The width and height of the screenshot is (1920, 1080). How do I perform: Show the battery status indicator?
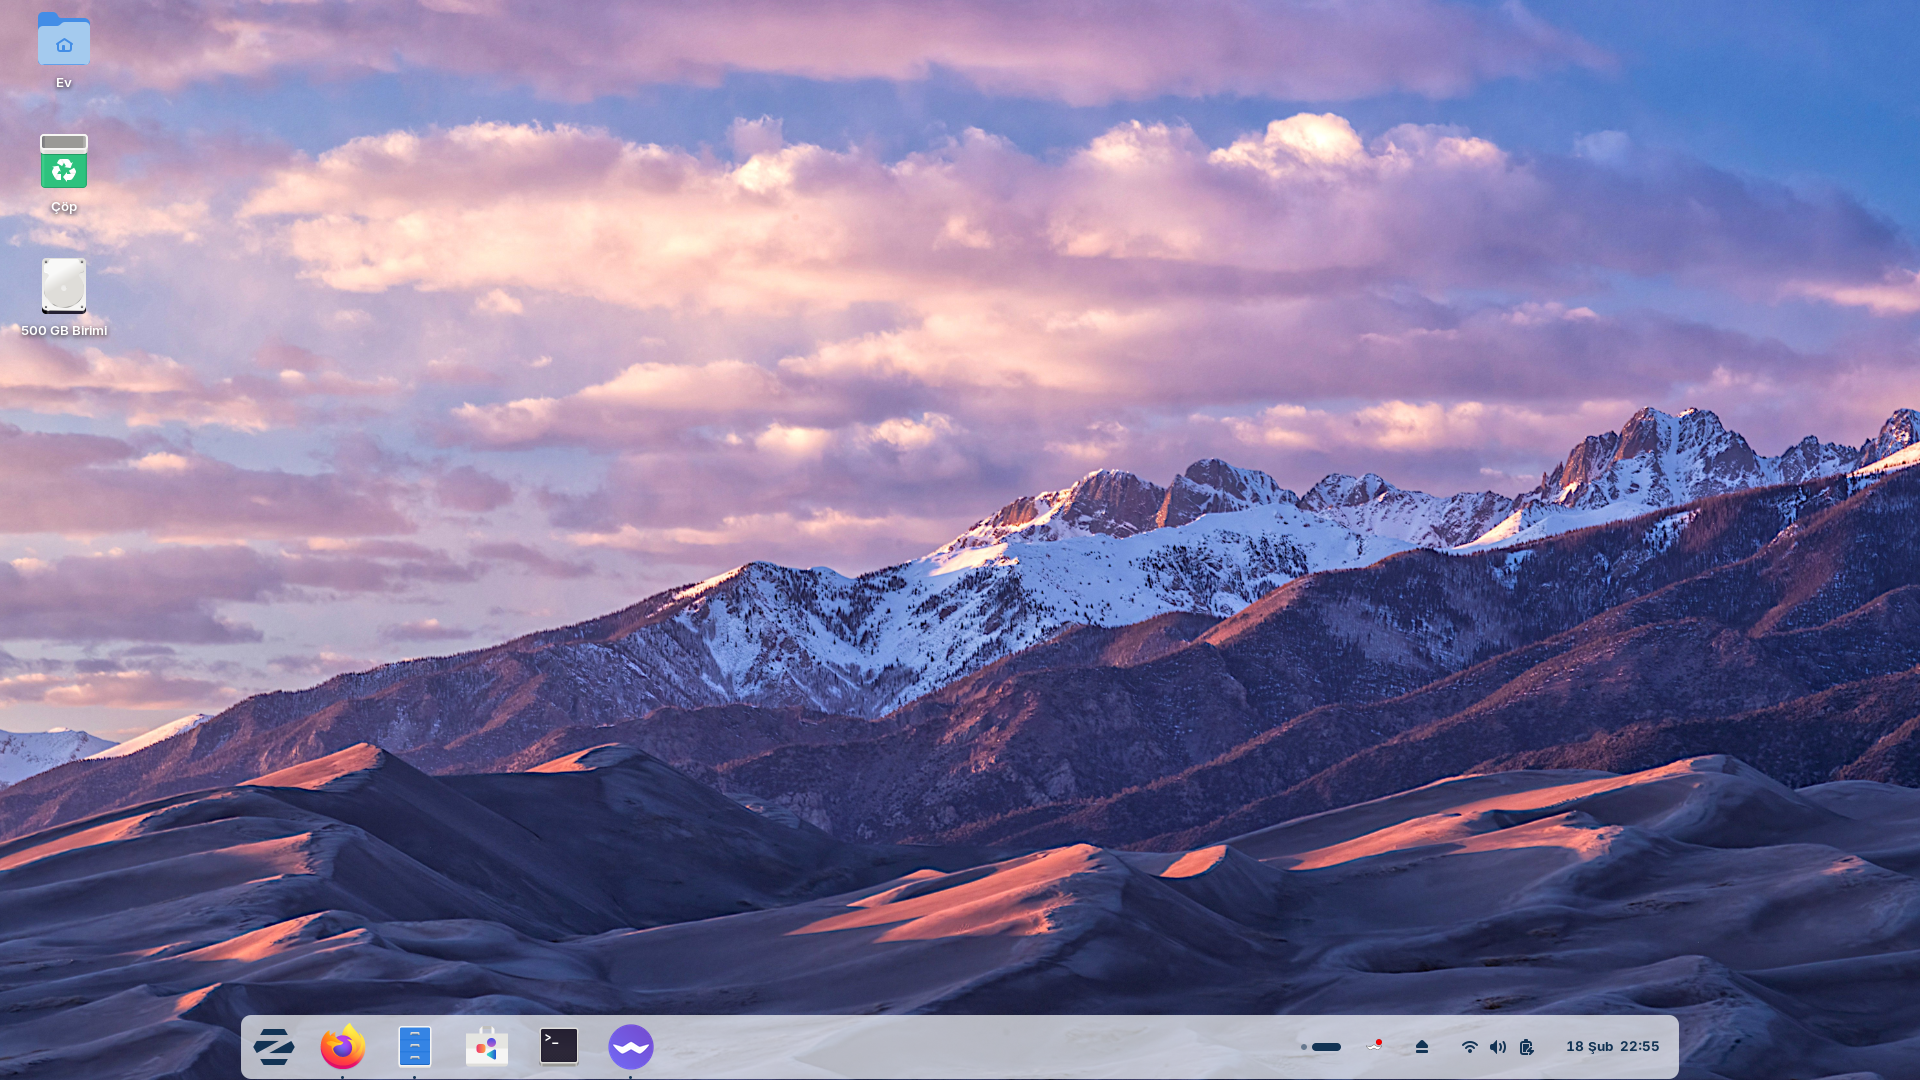pos(1526,1047)
